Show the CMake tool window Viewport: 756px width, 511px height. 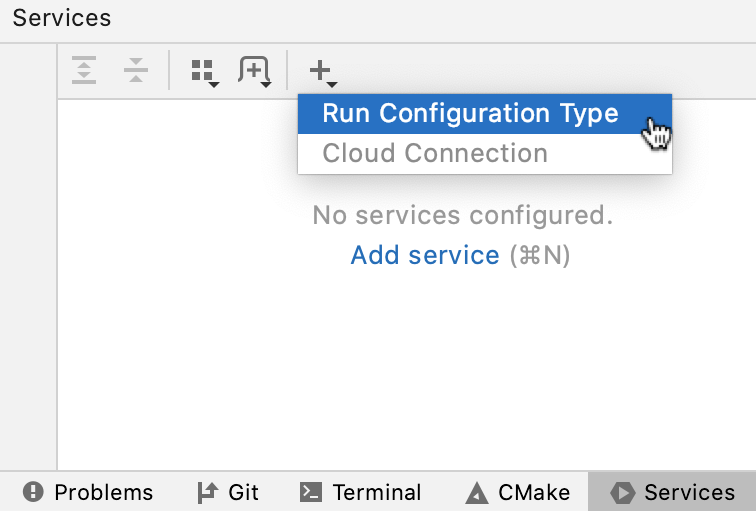519,492
